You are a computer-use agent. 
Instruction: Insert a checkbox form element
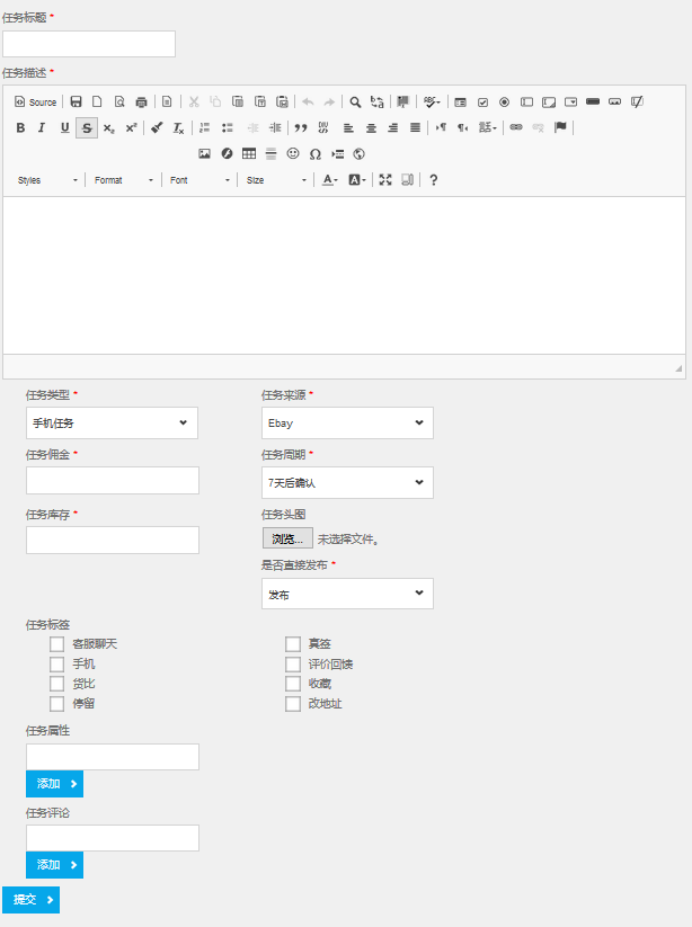tap(483, 102)
